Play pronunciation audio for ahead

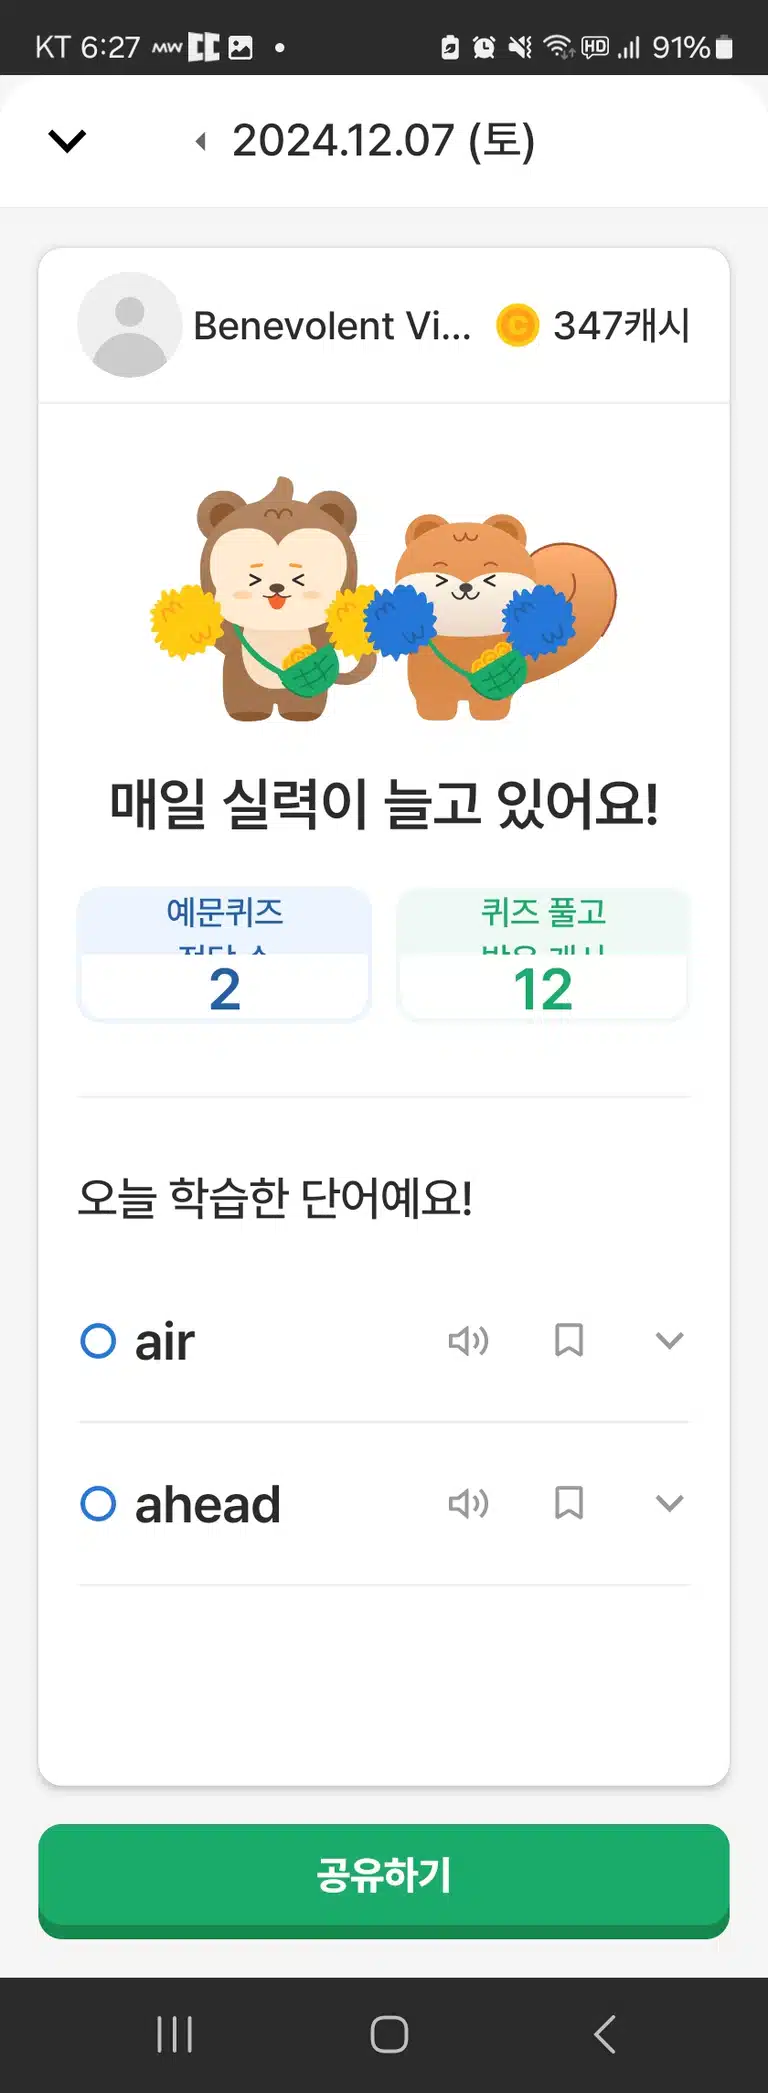click(468, 1503)
